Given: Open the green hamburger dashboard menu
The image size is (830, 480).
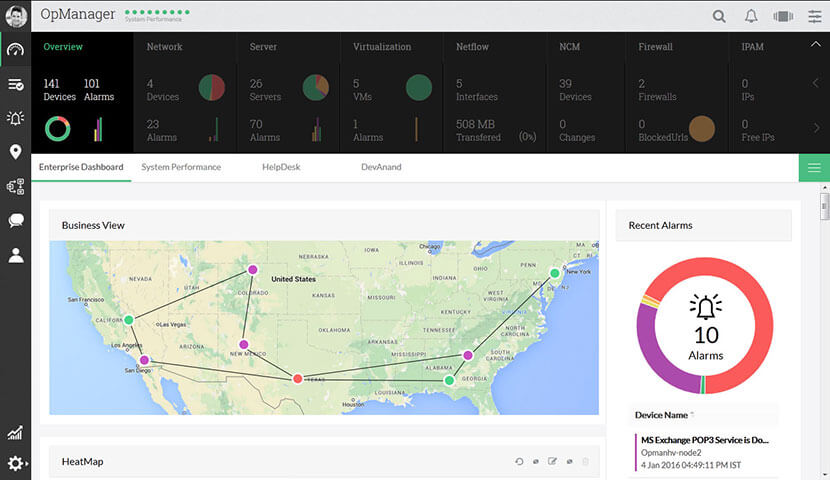Looking at the screenshot, I should (x=814, y=167).
